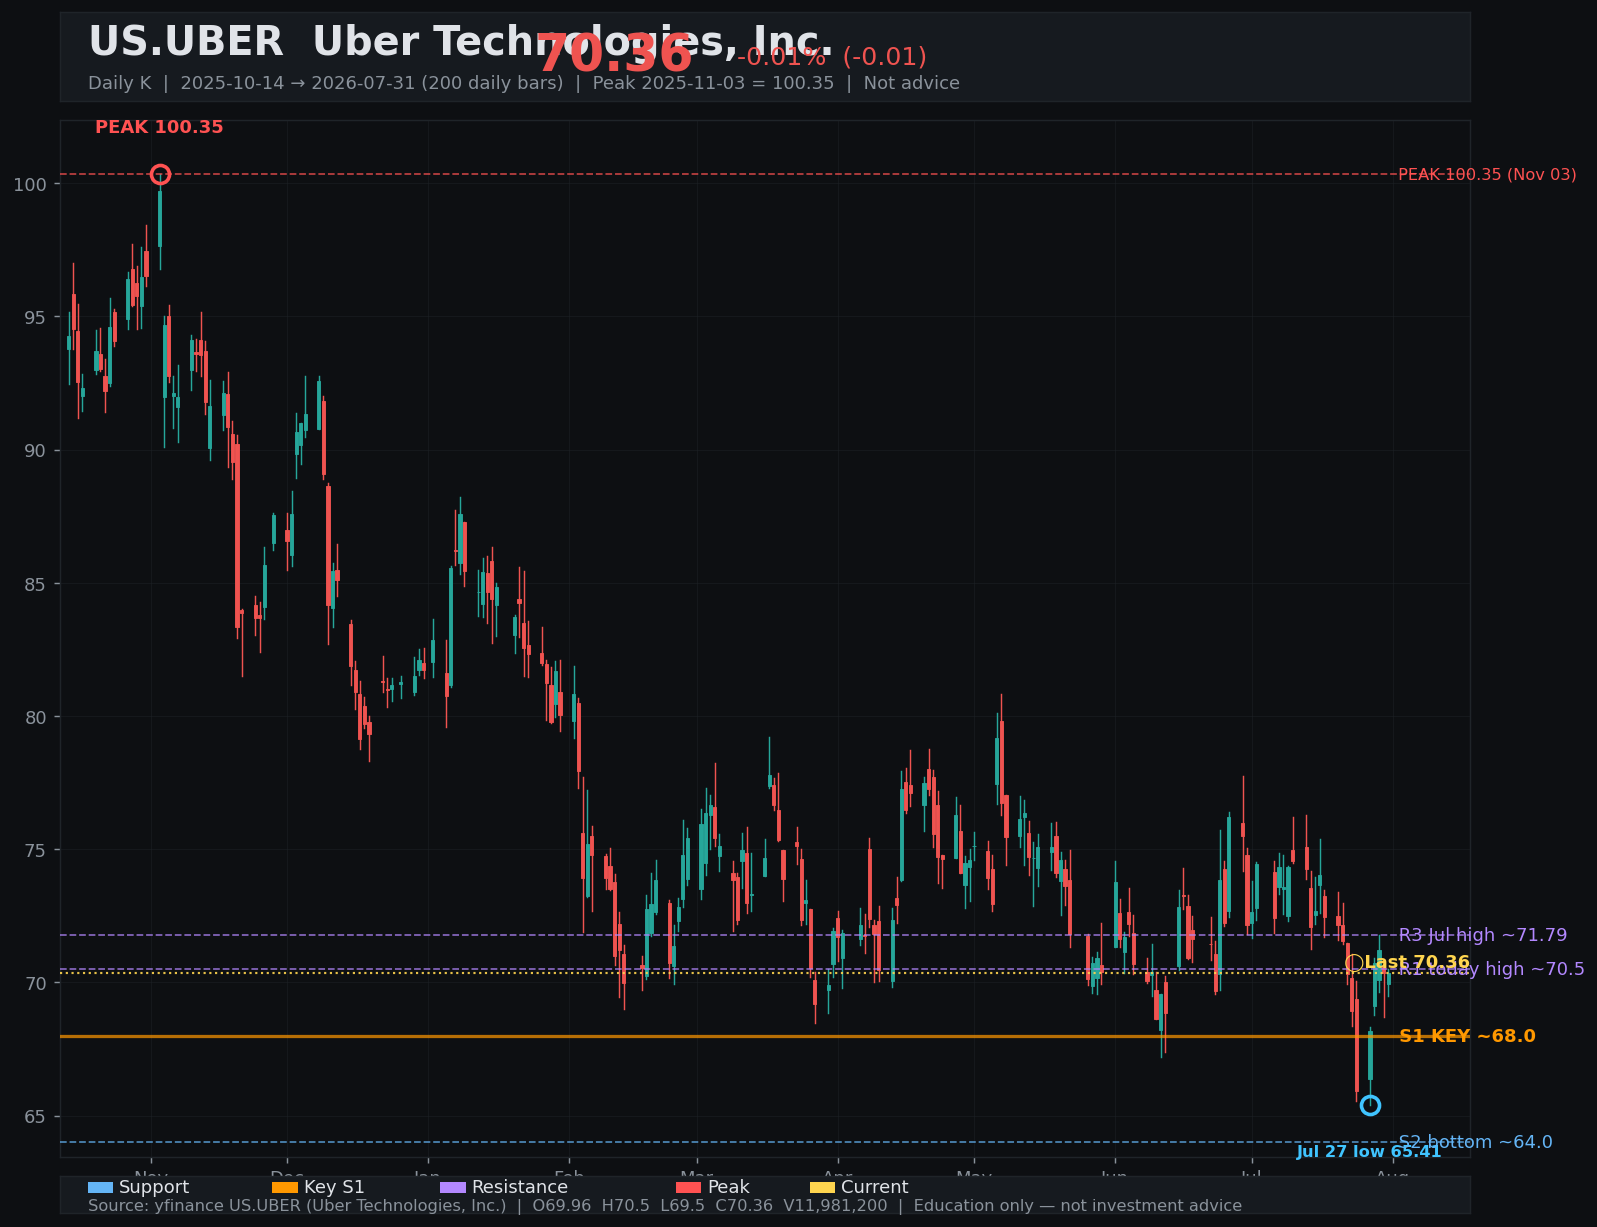Viewport: 1597px width, 1227px height.
Task: Click the 85 tick on the price axis
Action: pyautogui.click(x=36, y=584)
